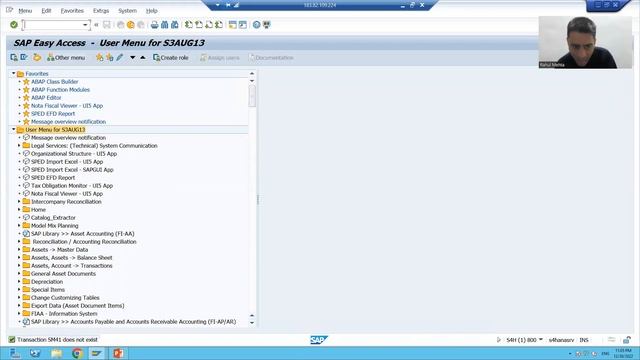Click the Previous Page icon
The width and height of the screenshot is (640, 360).
(x=199, y=25)
